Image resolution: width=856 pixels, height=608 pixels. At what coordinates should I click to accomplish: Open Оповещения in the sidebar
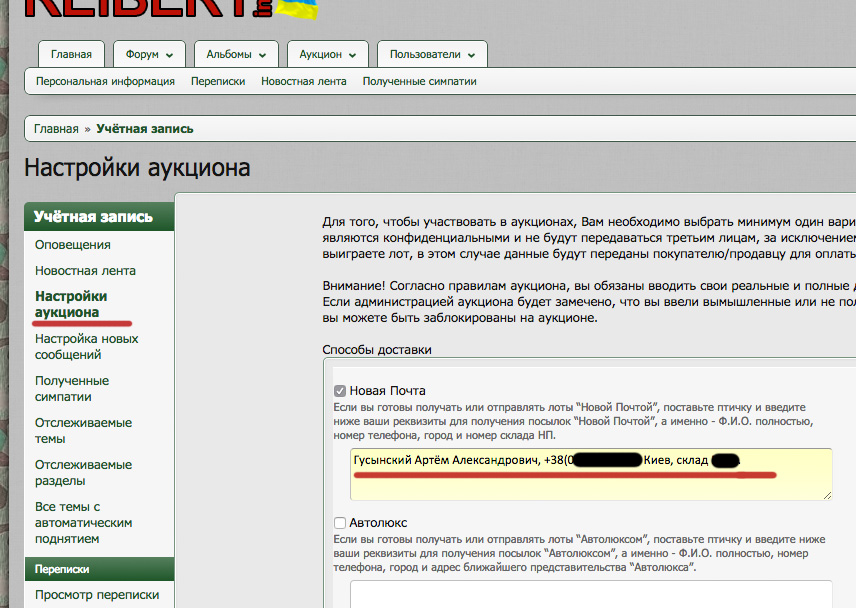click(73, 245)
